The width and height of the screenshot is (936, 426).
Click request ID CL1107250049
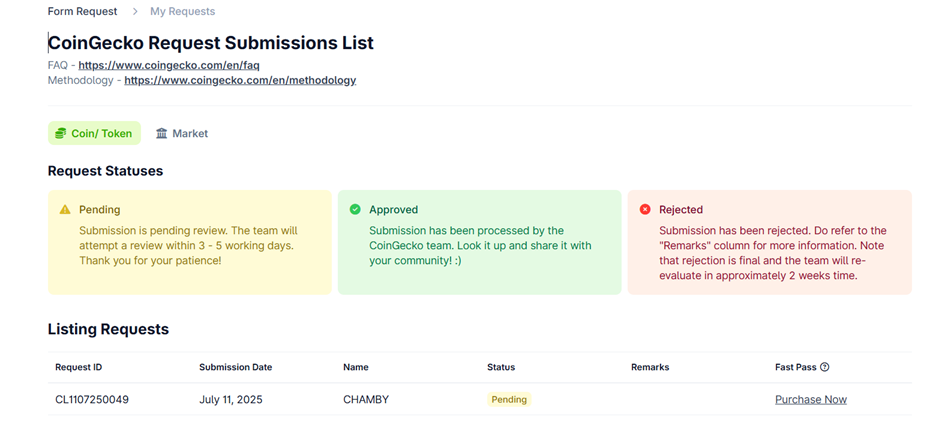pos(92,400)
